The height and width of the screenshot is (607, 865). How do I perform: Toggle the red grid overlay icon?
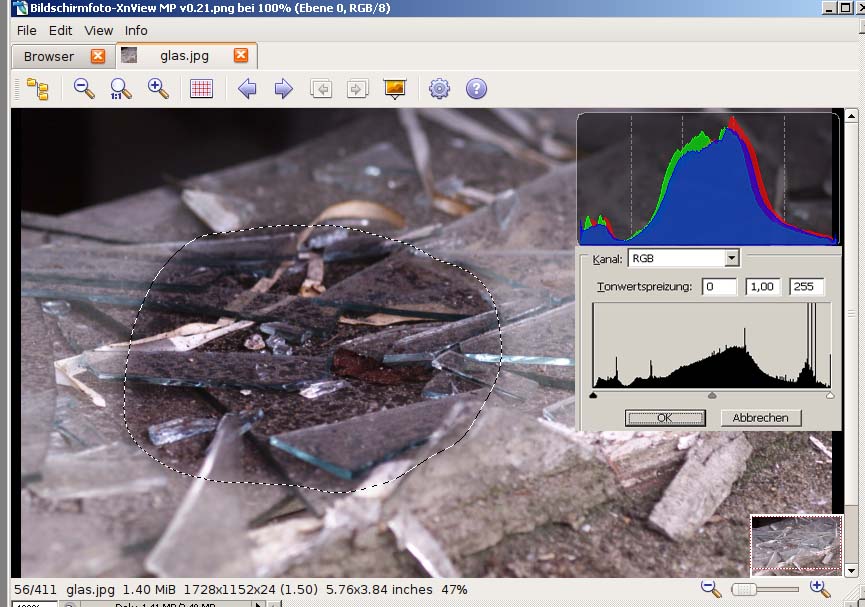point(201,88)
